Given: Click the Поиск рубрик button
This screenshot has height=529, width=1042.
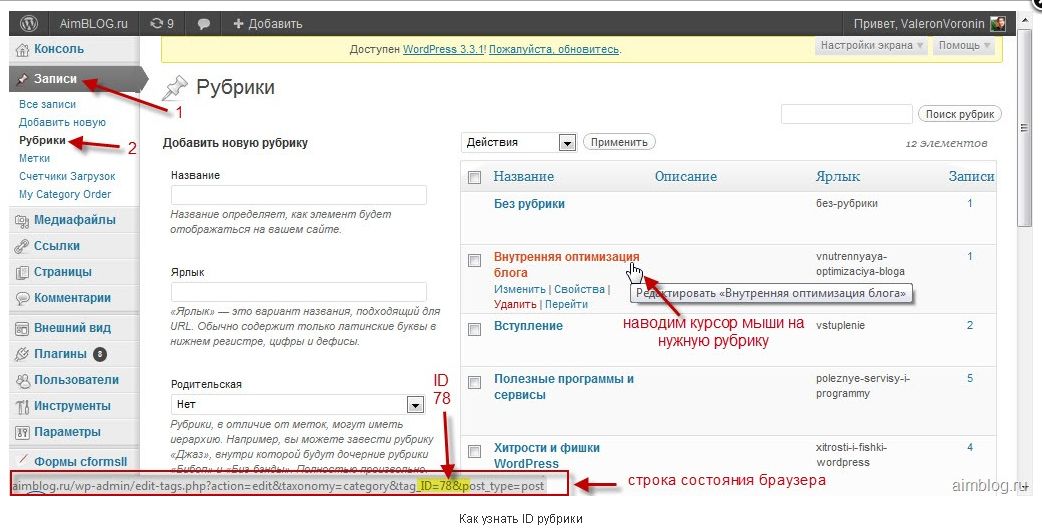Looking at the screenshot, I should [960, 114].
